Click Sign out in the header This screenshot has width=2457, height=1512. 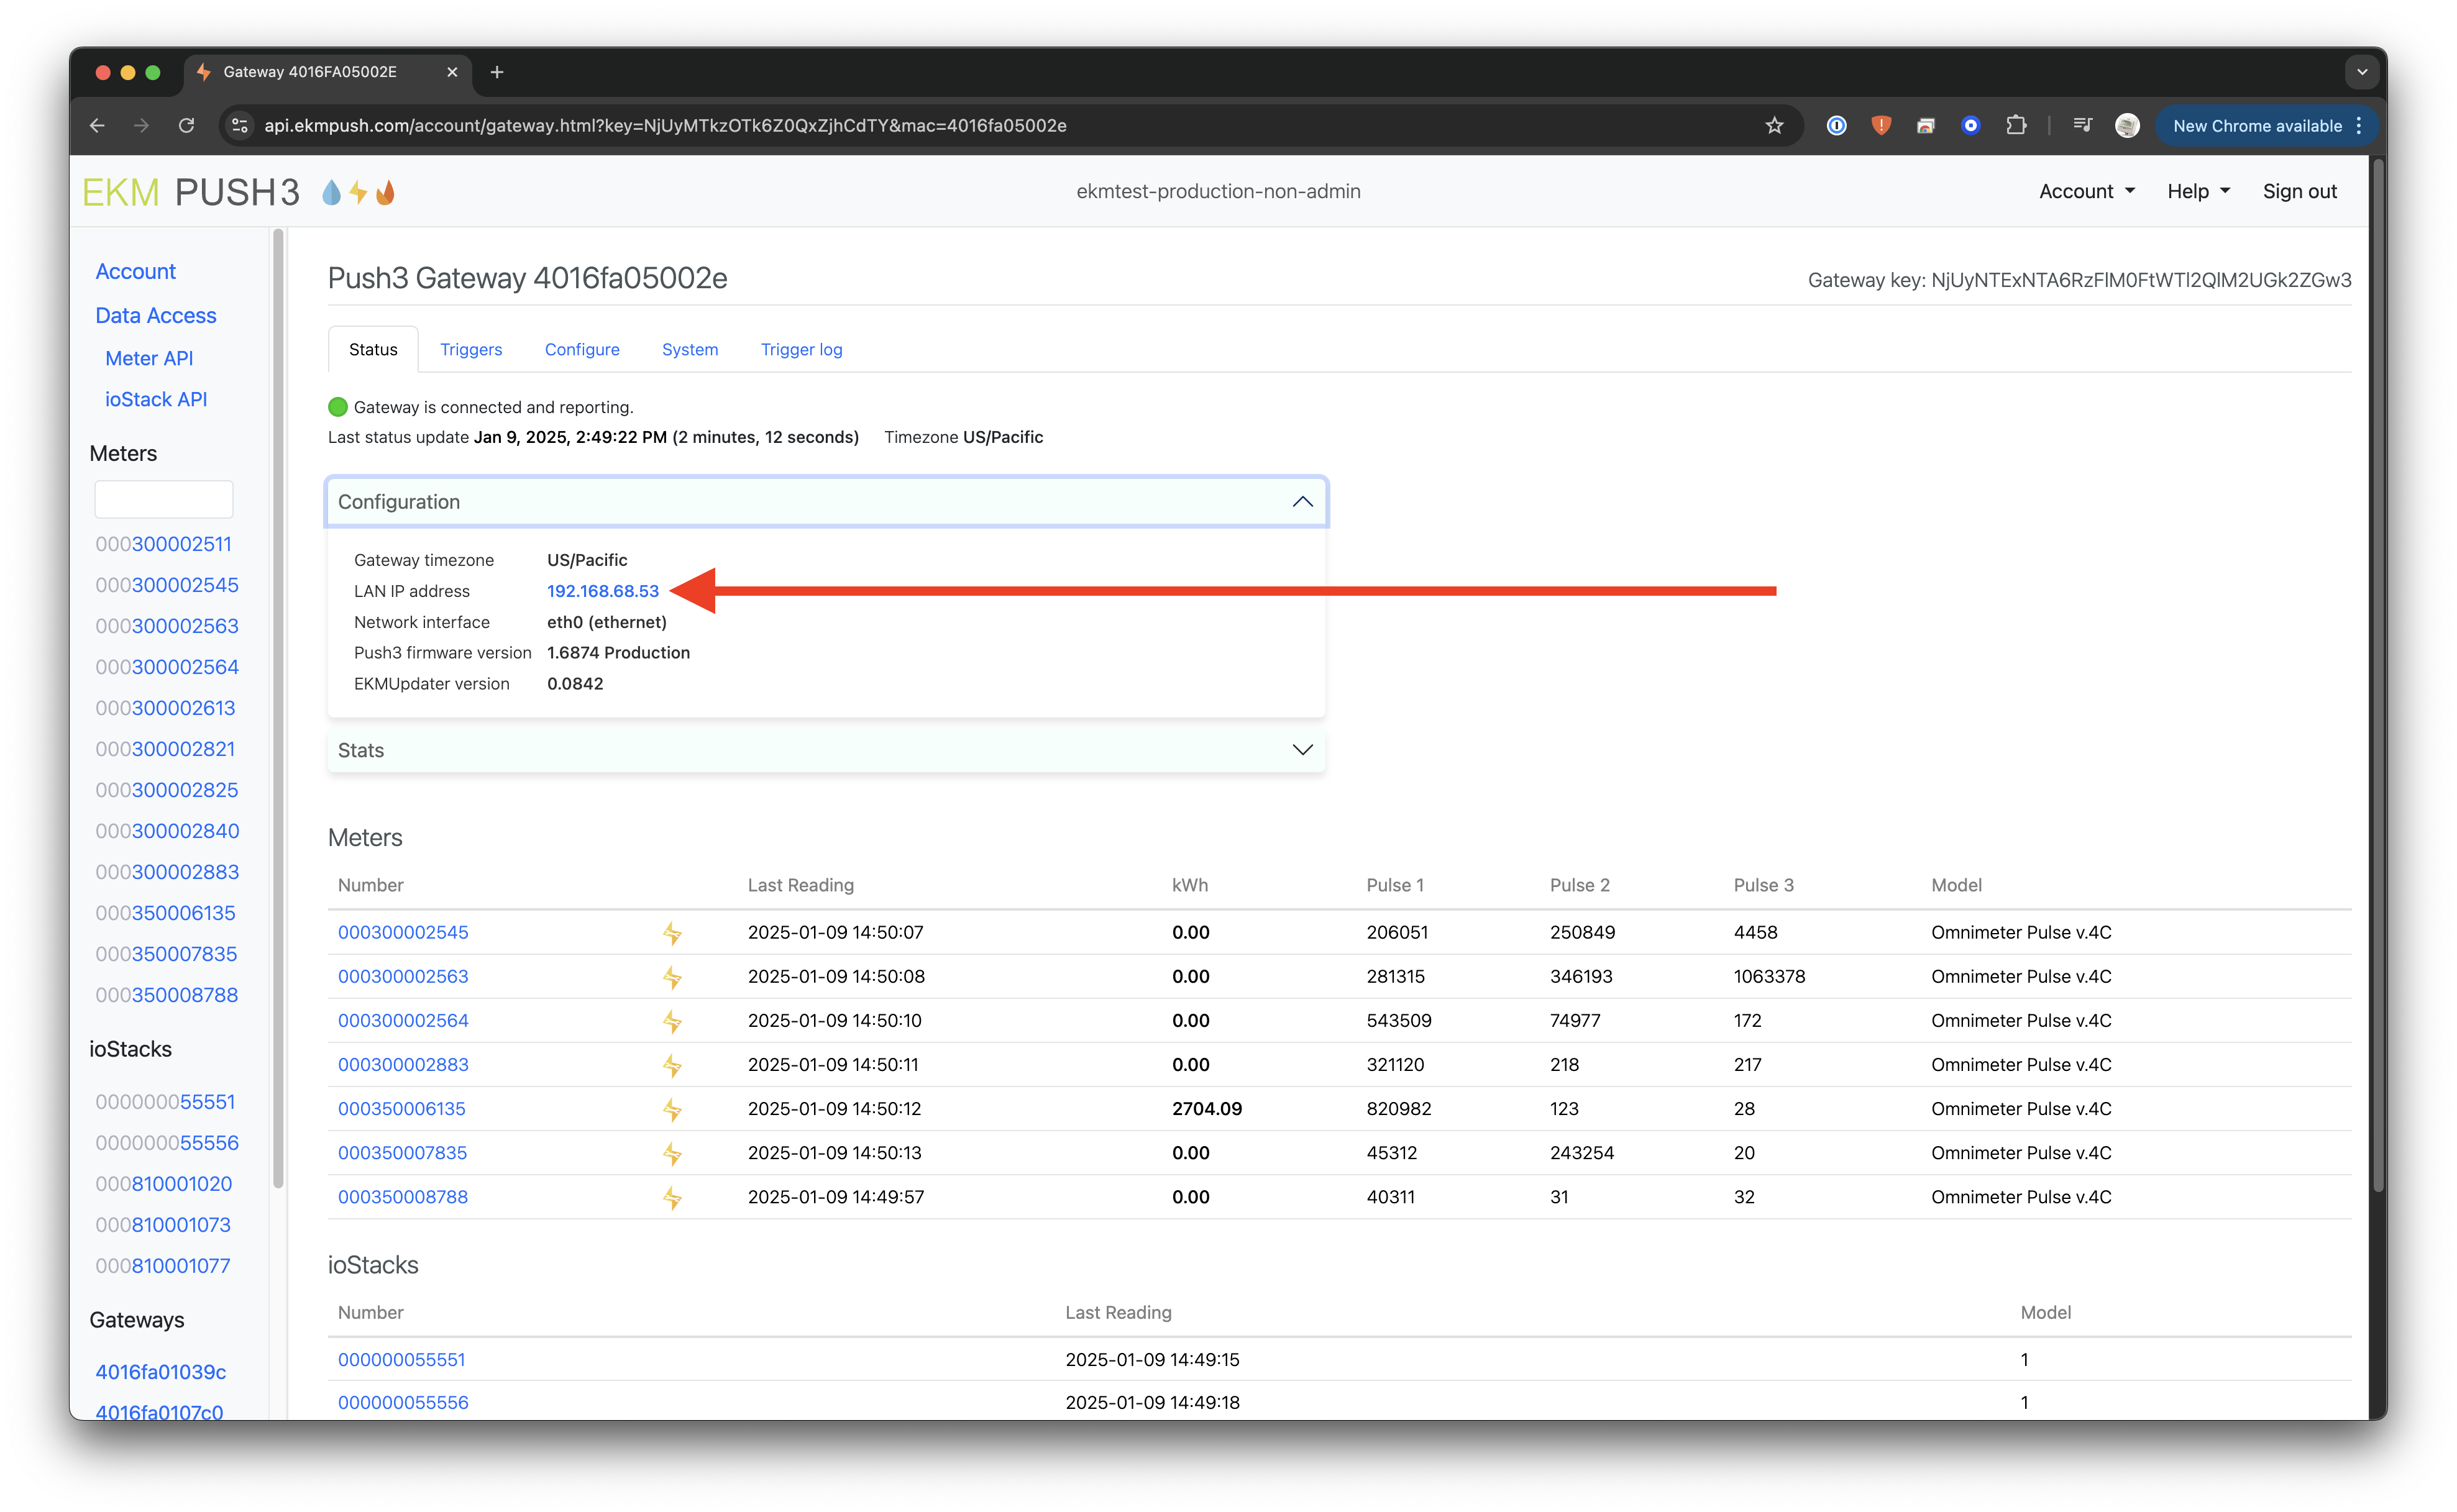click(x=2299, y=191)
